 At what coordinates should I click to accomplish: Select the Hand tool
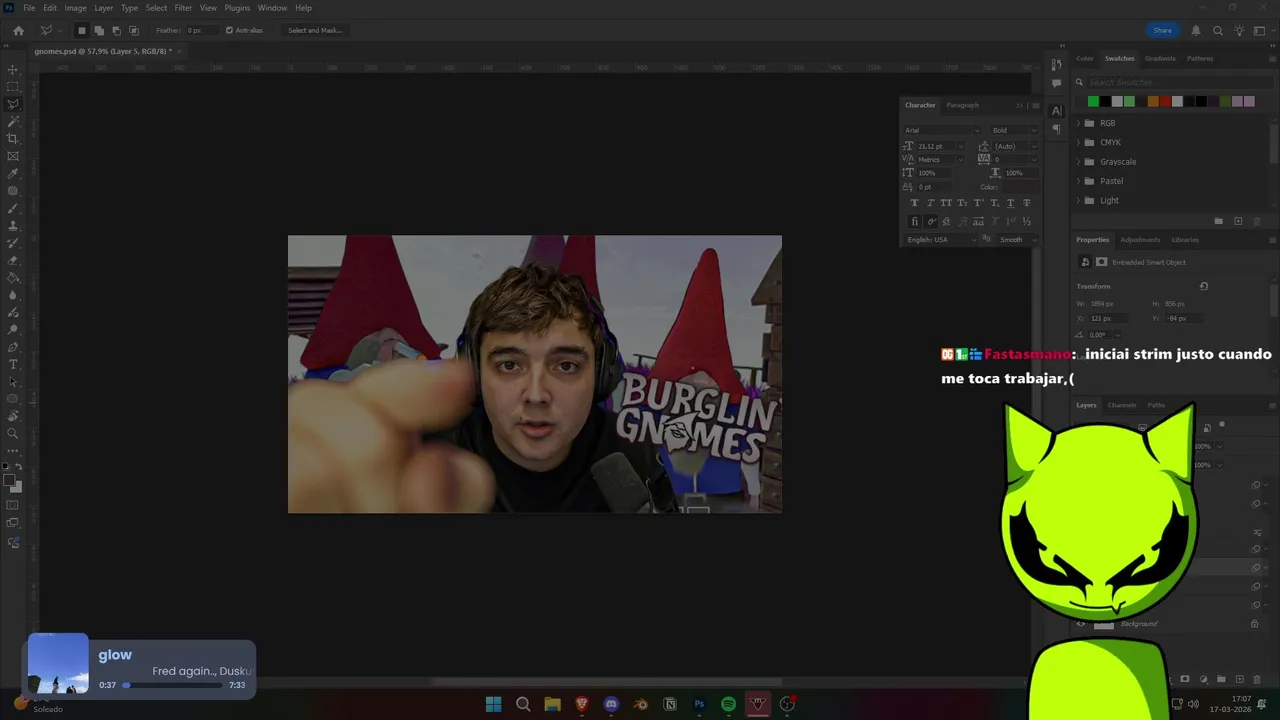[x=13, y=416]
